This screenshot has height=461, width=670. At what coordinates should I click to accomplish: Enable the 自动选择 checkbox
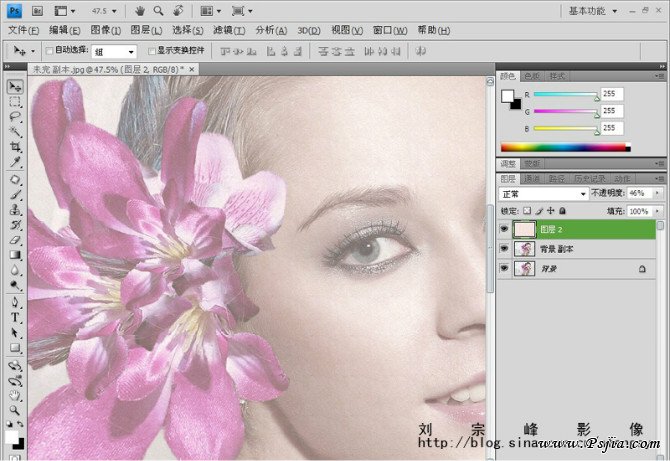[50, 50]
